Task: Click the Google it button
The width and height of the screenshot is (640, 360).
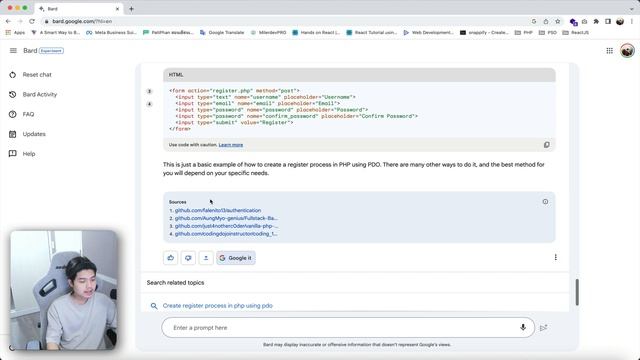Action: coord(236,258)
